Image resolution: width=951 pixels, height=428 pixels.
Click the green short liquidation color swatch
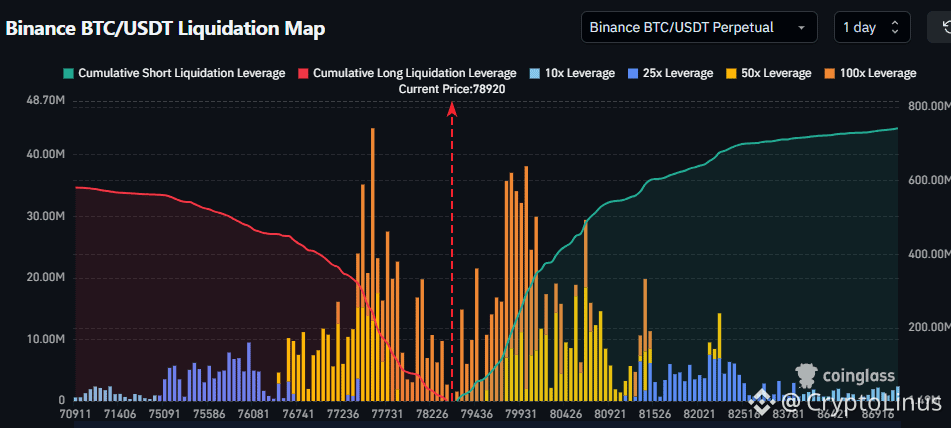tap(68, 74)
